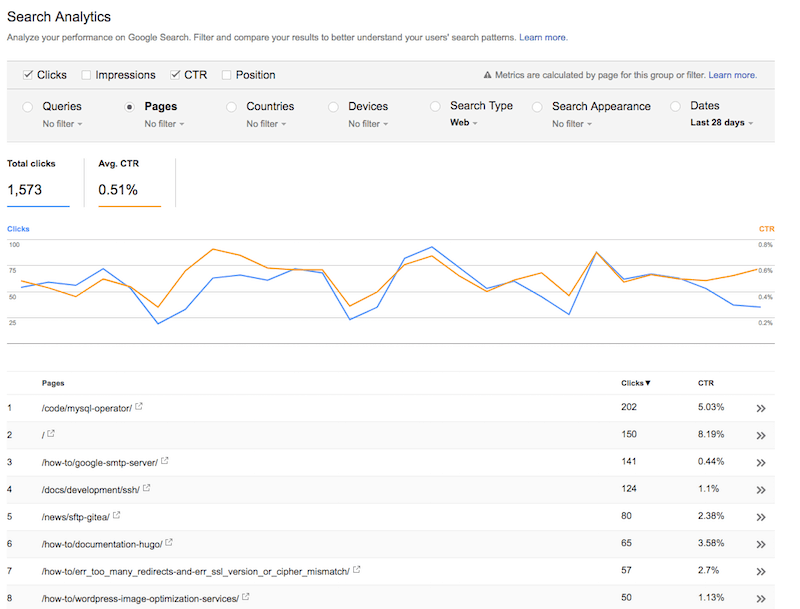Select the Queries radio button
The image size is (800, 609).
tap(28, 107)
